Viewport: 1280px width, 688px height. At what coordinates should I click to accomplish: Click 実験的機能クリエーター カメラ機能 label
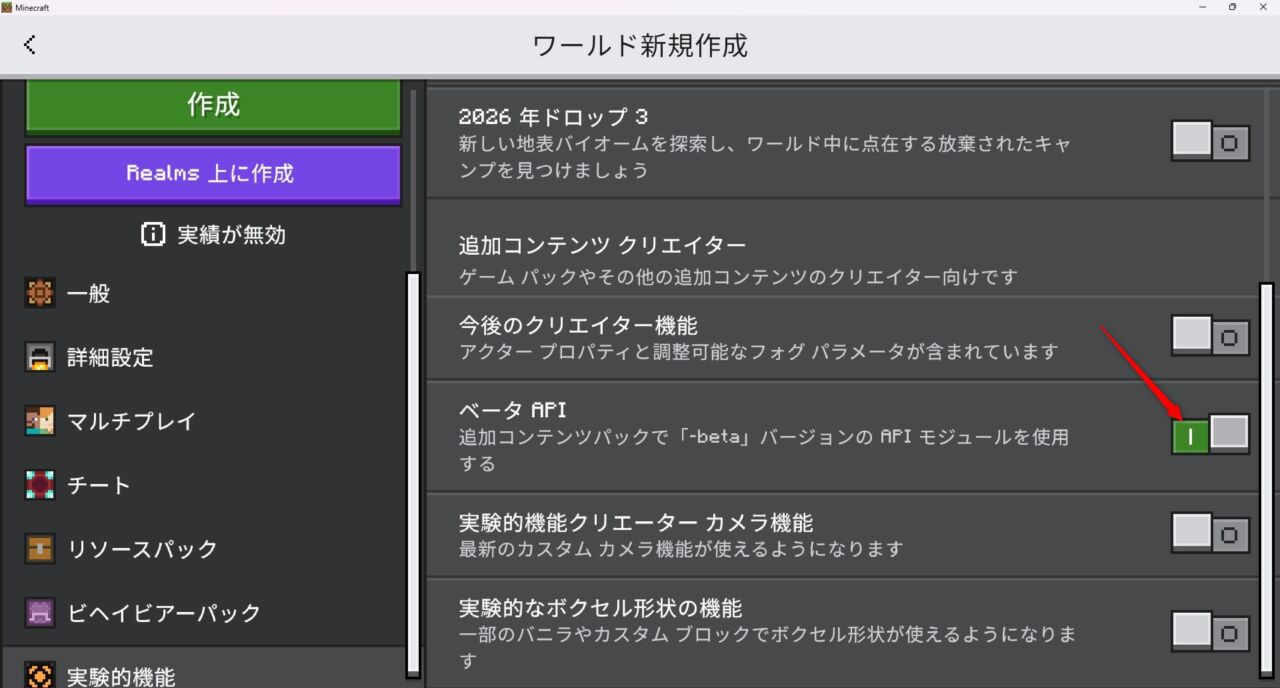(x=635, y=522)
